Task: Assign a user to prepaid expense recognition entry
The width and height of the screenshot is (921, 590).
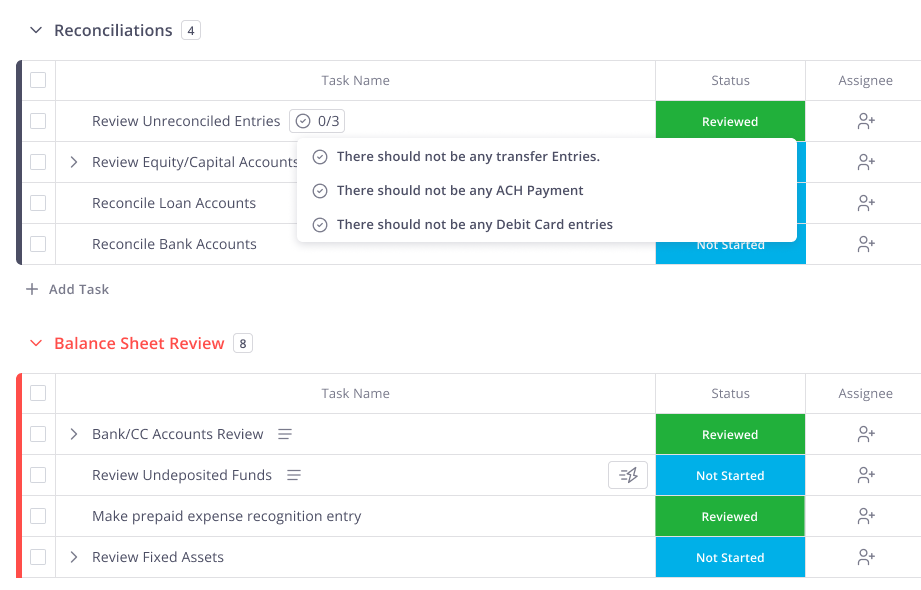Action: [866, 516]
